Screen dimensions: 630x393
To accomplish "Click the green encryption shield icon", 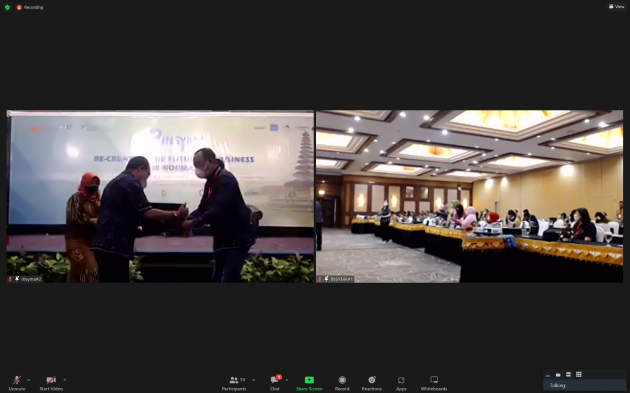I will point(7,7).
